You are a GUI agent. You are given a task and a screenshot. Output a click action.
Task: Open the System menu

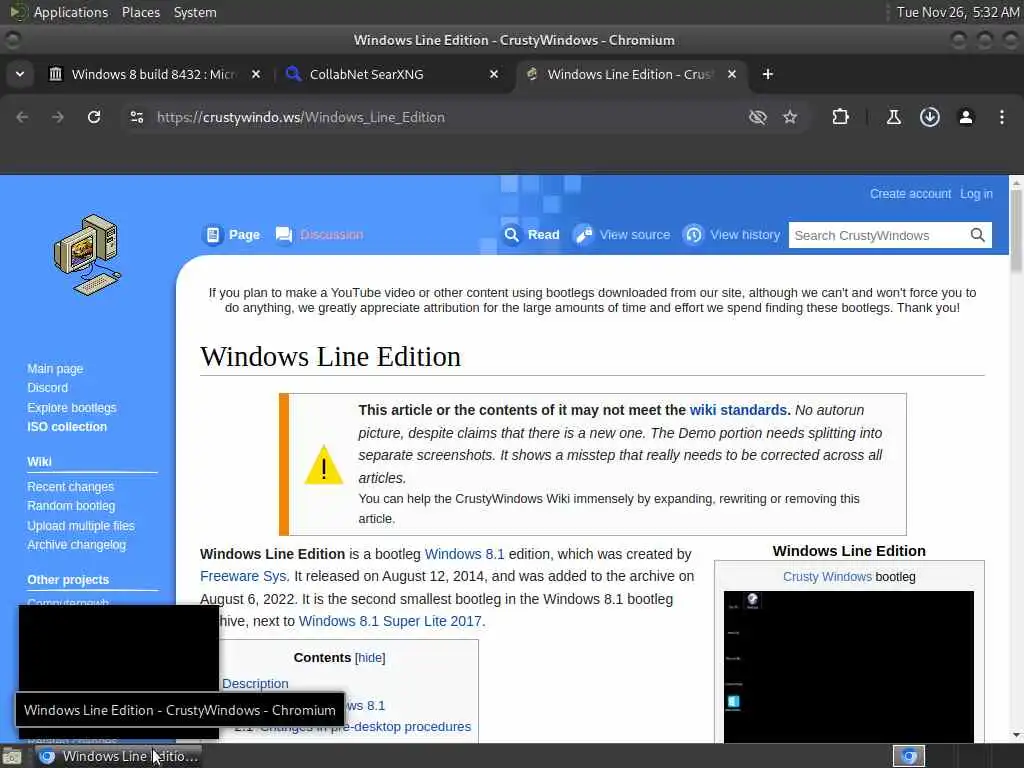195,12
